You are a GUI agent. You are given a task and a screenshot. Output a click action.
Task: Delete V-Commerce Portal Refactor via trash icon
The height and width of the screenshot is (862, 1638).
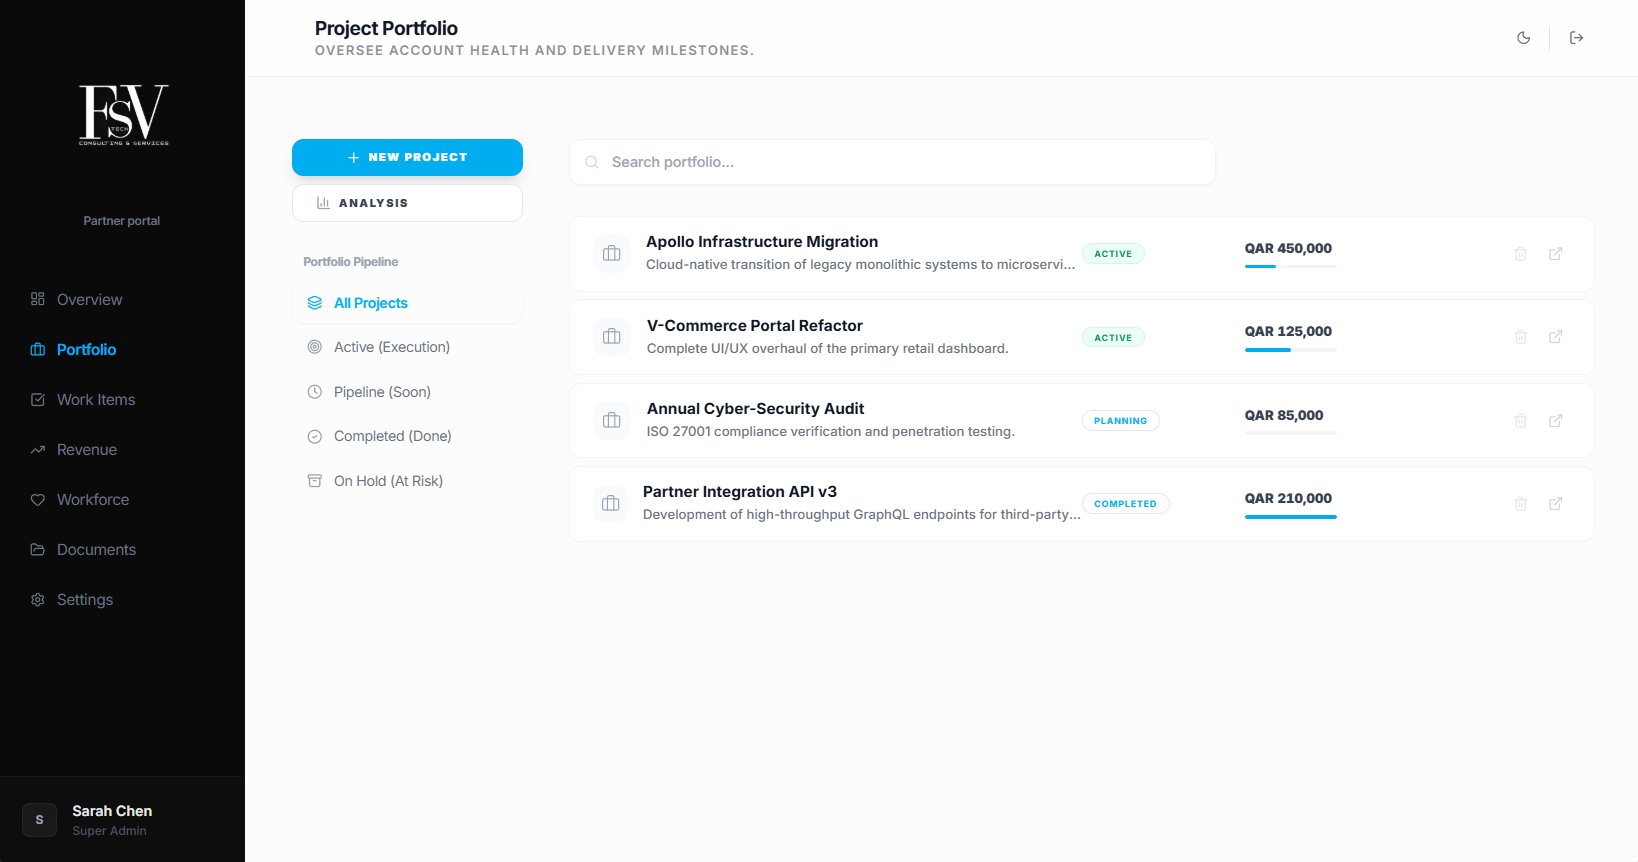[x=1521, y=337]
